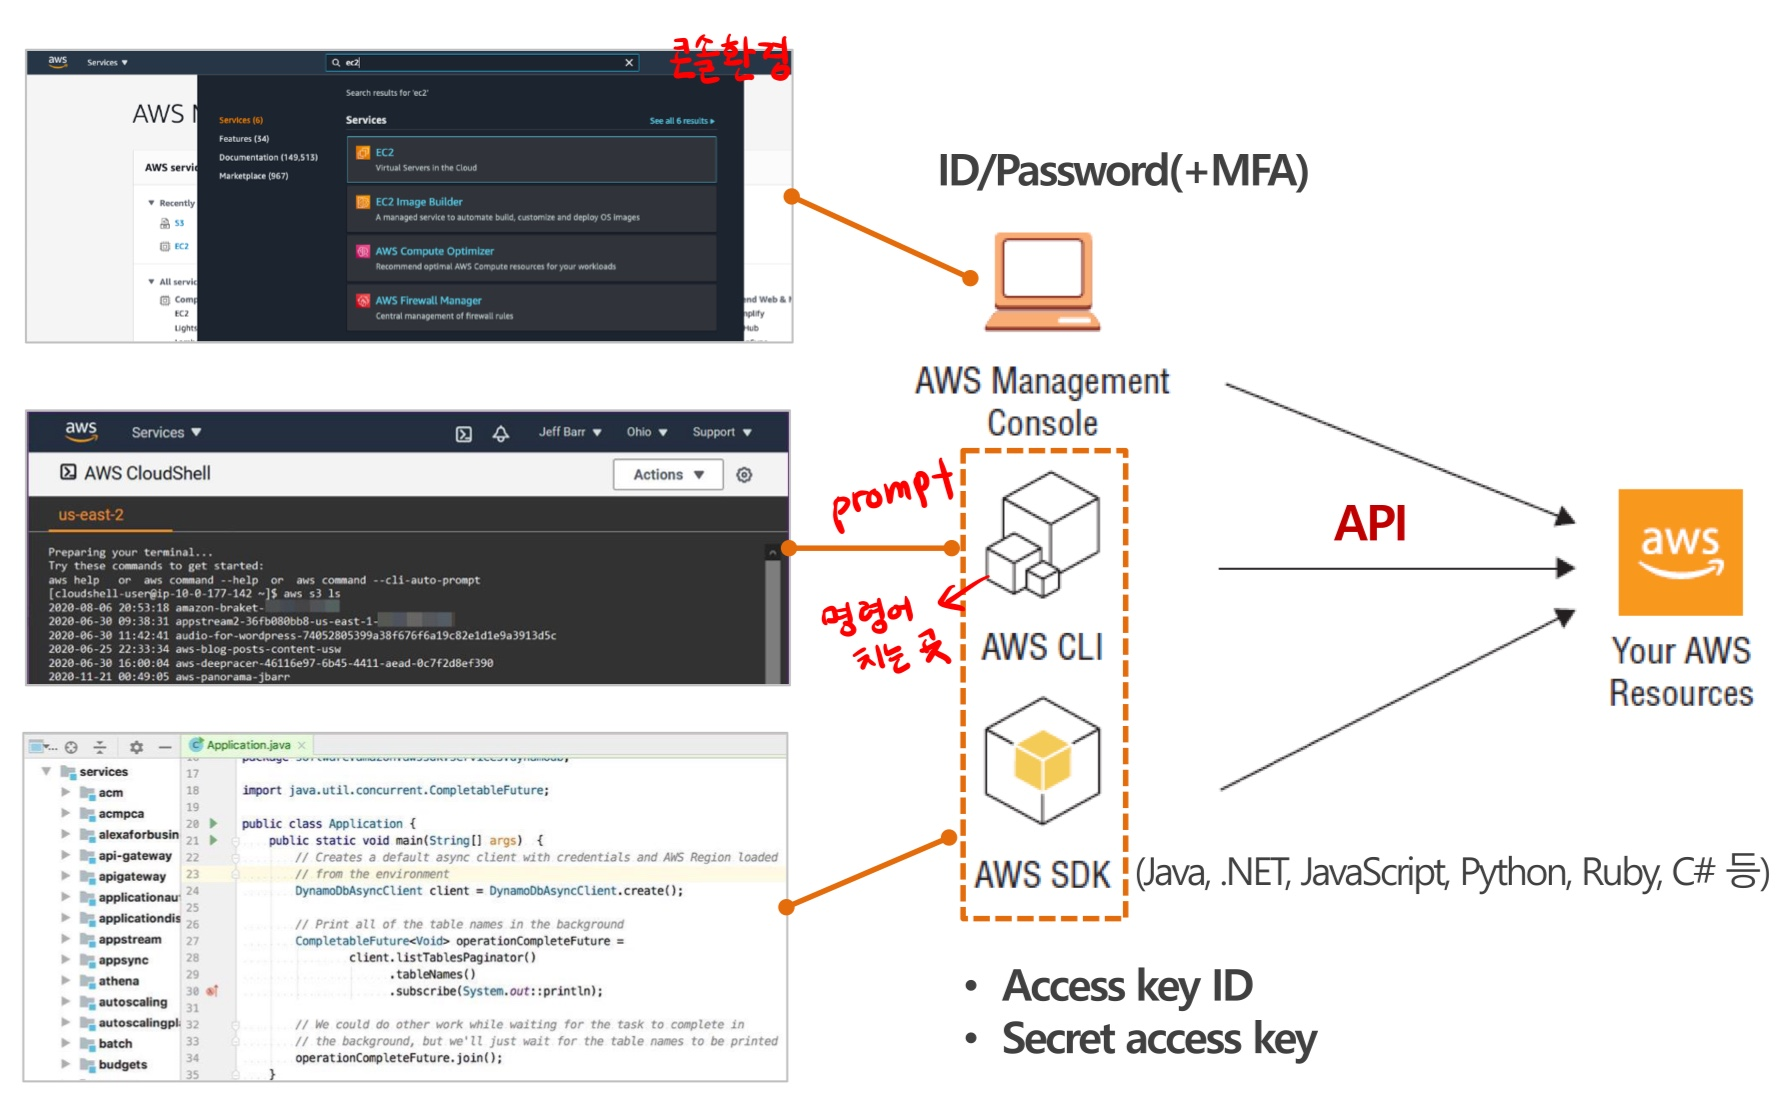Open the AWS Compute Optimizer result
The image size is (1784, 1101).
(532, 258)
